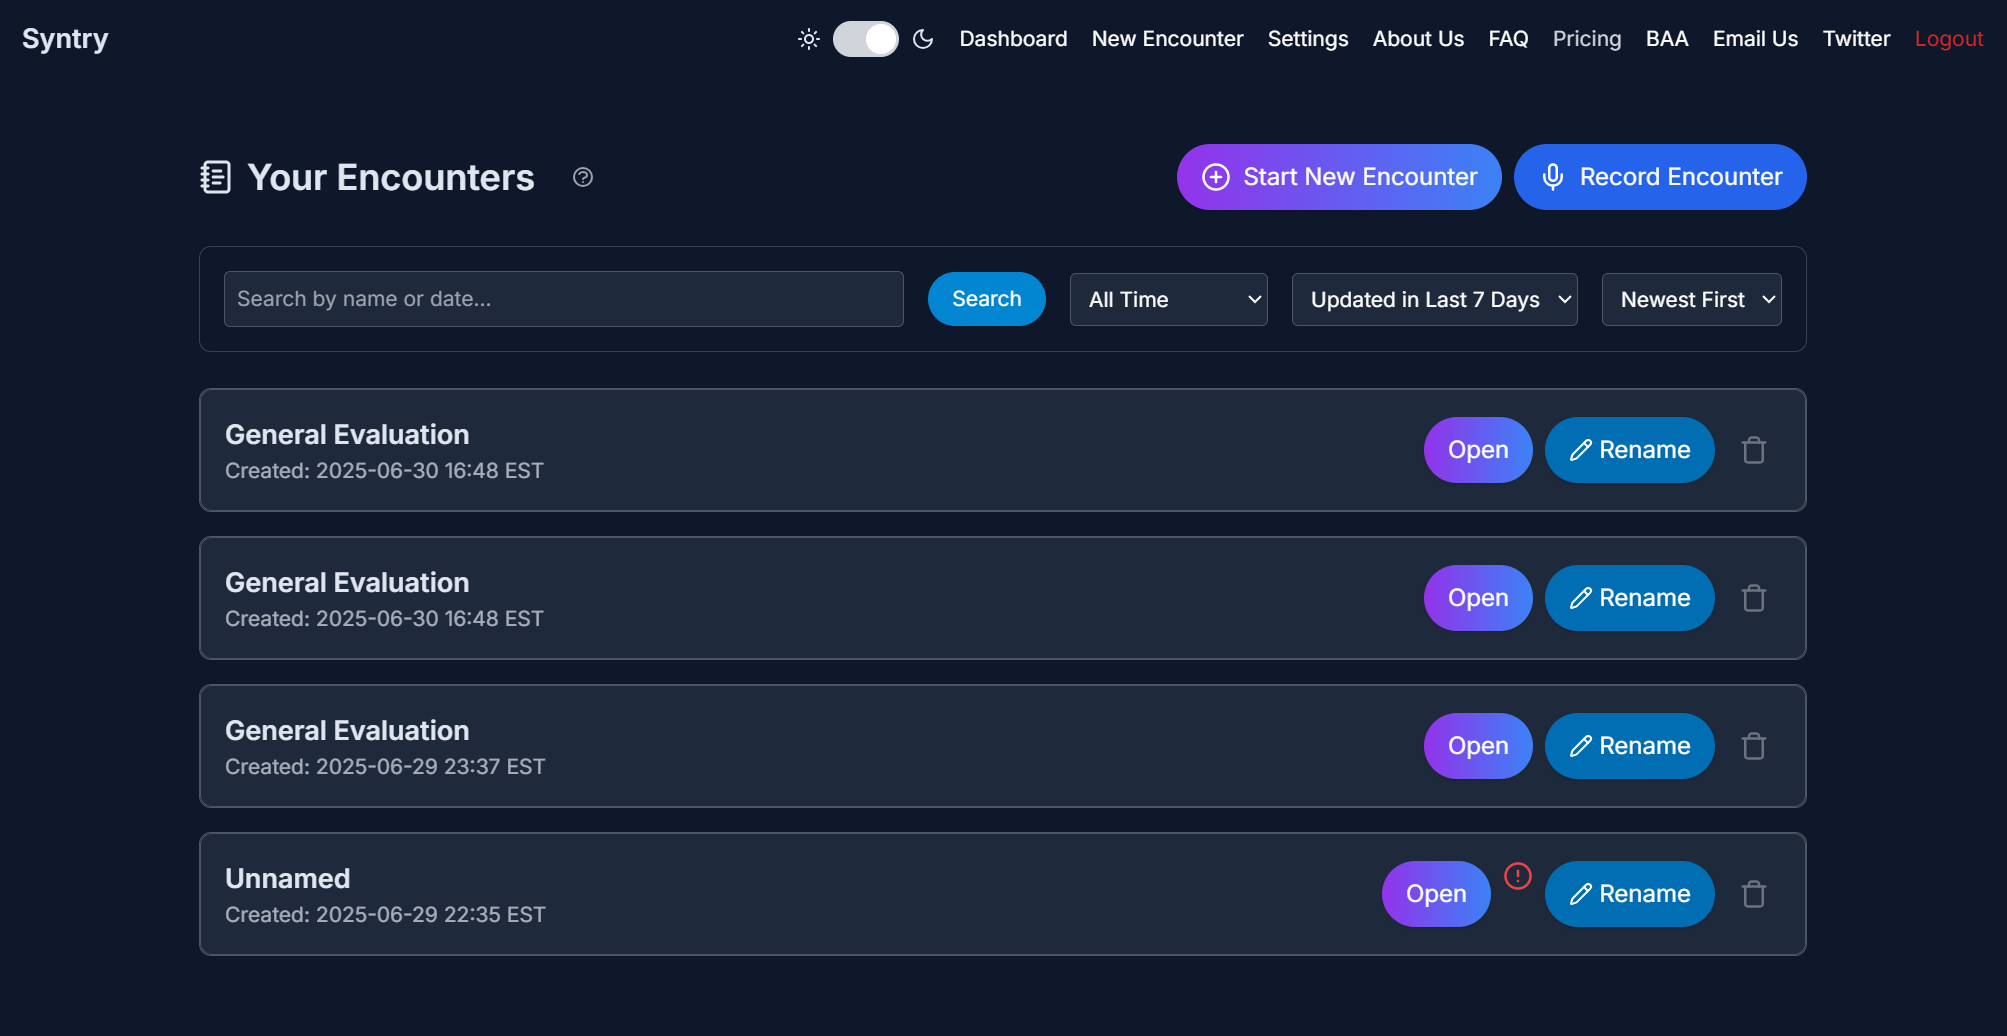This screenshot has width=2007, height=1036.
Task: Open the BAA link
Action: pos(1667,39)
